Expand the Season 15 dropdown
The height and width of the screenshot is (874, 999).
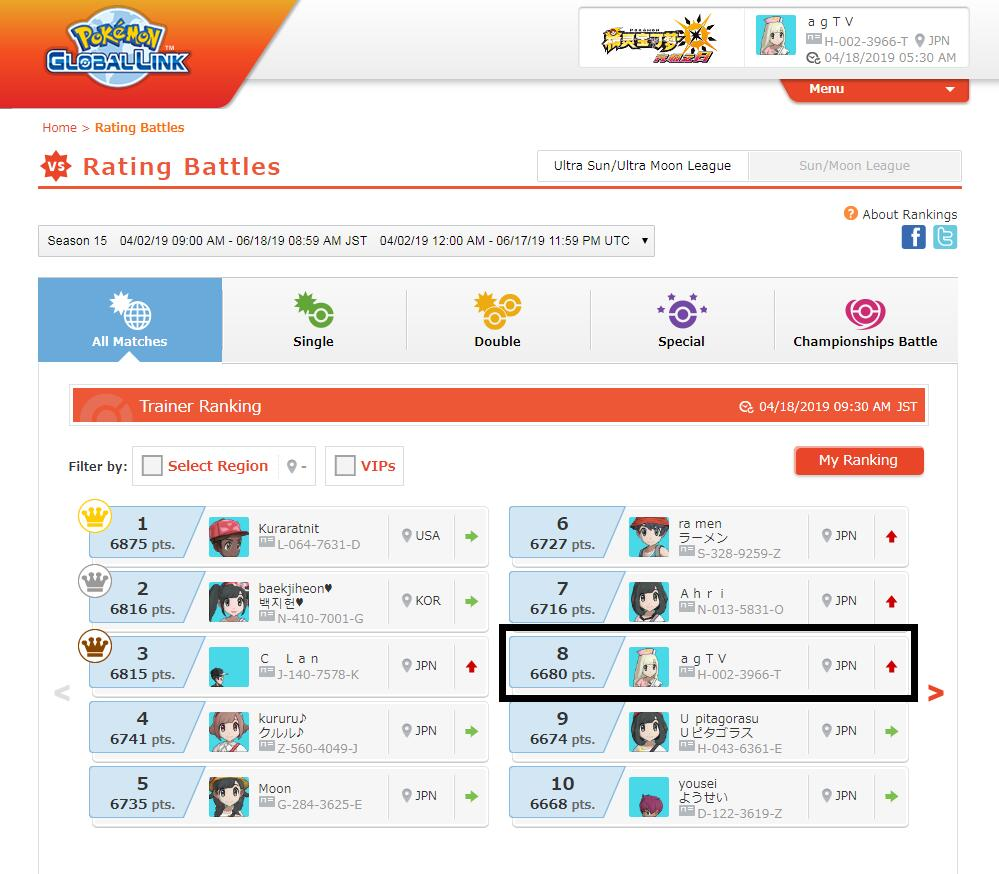point(346,241)
